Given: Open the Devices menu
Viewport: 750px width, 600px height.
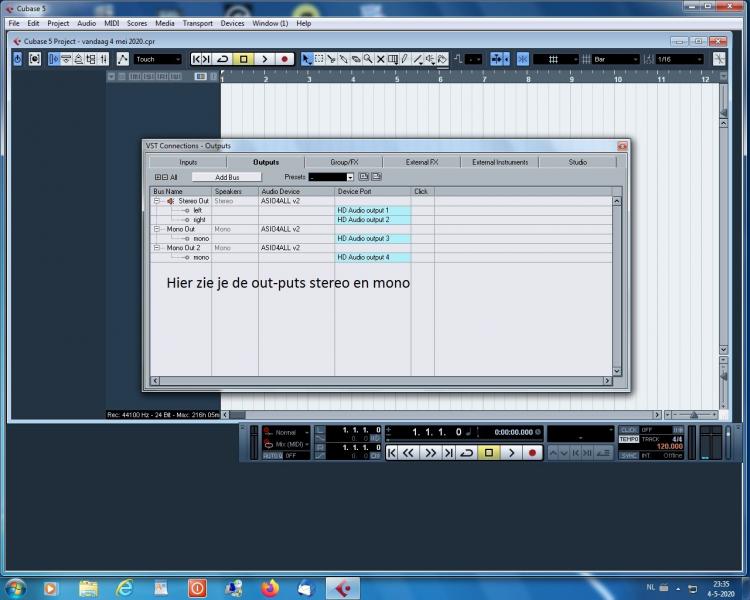Looking at the screenshot, I should click(x=232, y=23).
